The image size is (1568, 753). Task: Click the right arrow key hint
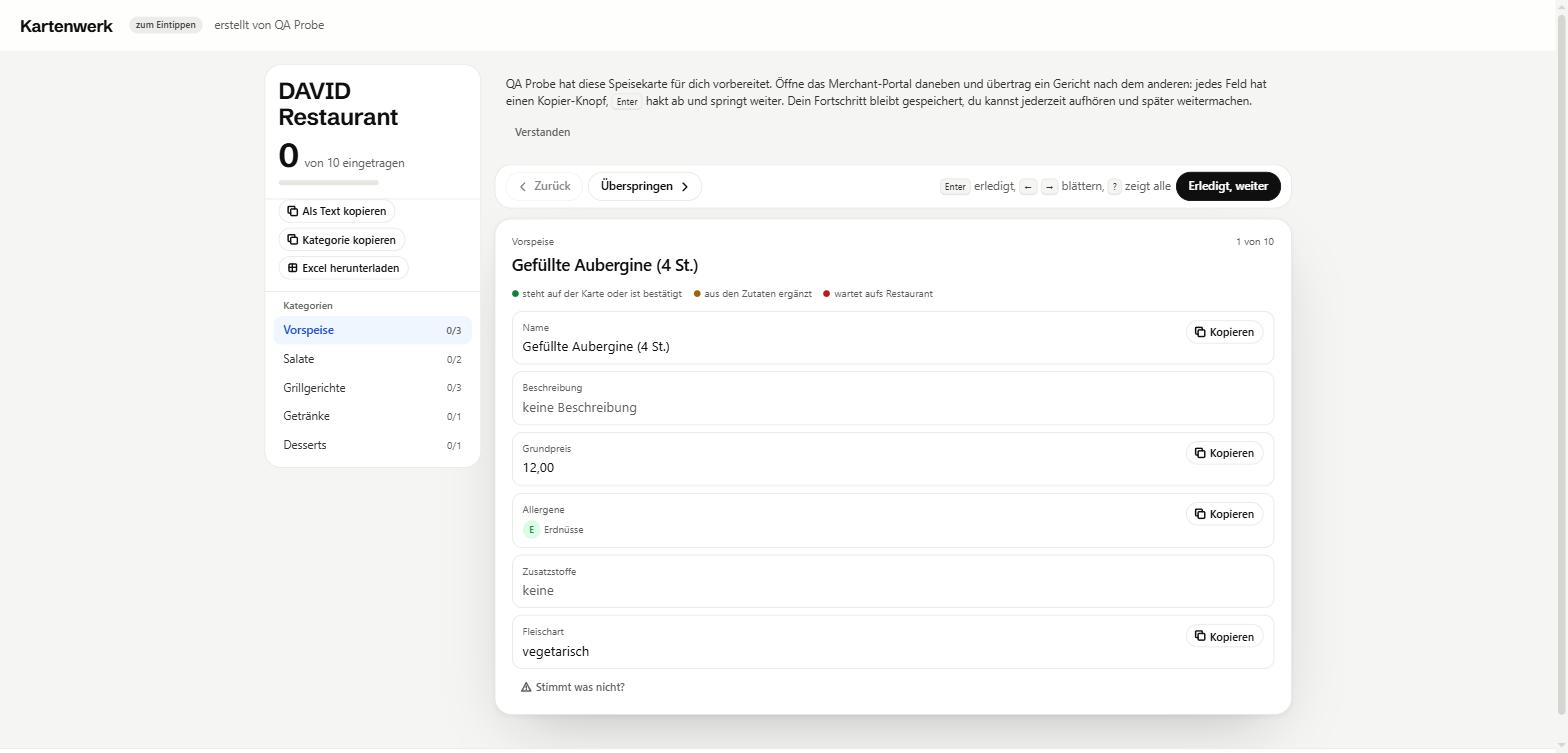tap(1049, 187)
